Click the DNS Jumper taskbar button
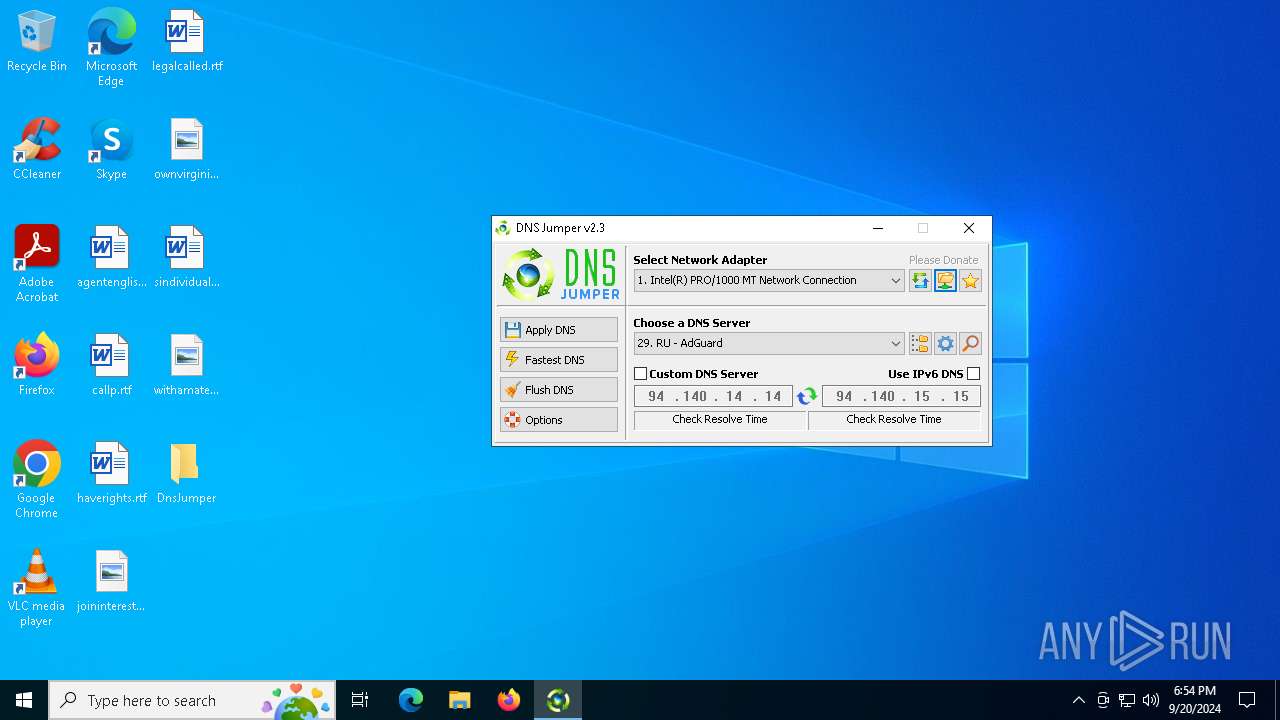Image resolution: width=1280 pixels, height=720 pixels. (x=558, y=700)
